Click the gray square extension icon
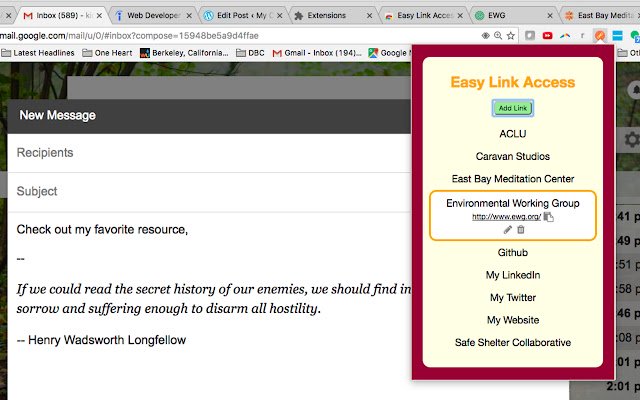640x400 pixels. [x=530, y=36]
